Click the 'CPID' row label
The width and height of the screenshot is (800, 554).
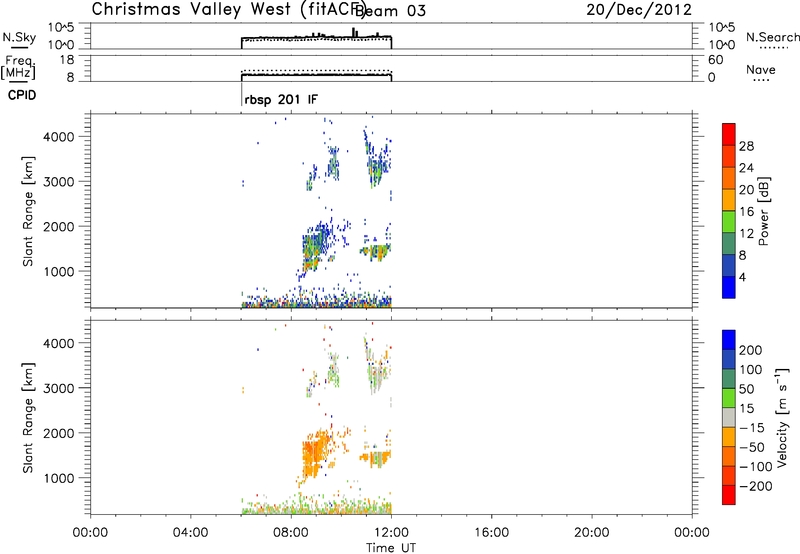[22, 95]
